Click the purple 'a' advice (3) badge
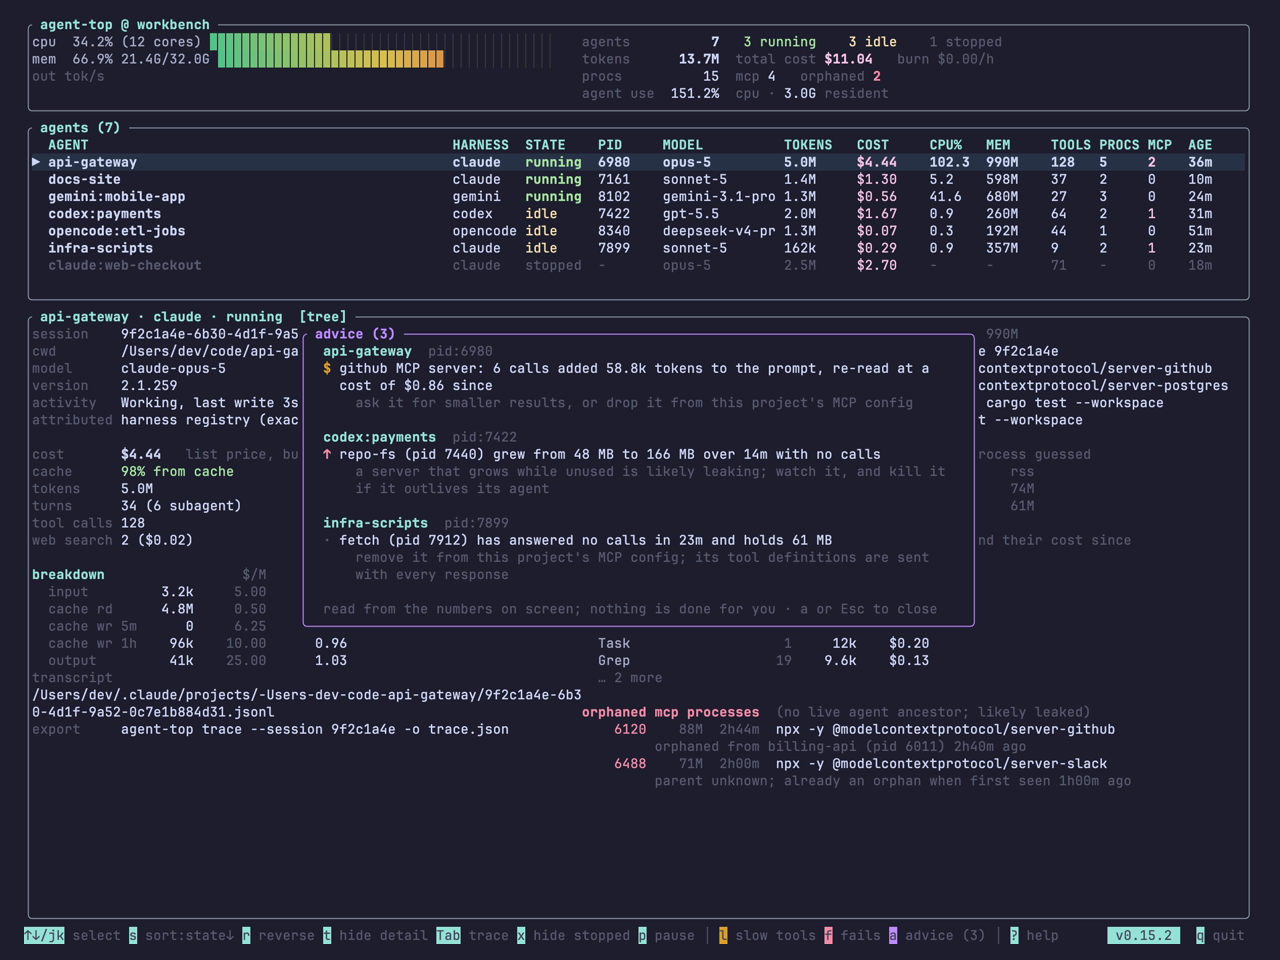This screenshot has height=960, width=1280. point(893,936)
